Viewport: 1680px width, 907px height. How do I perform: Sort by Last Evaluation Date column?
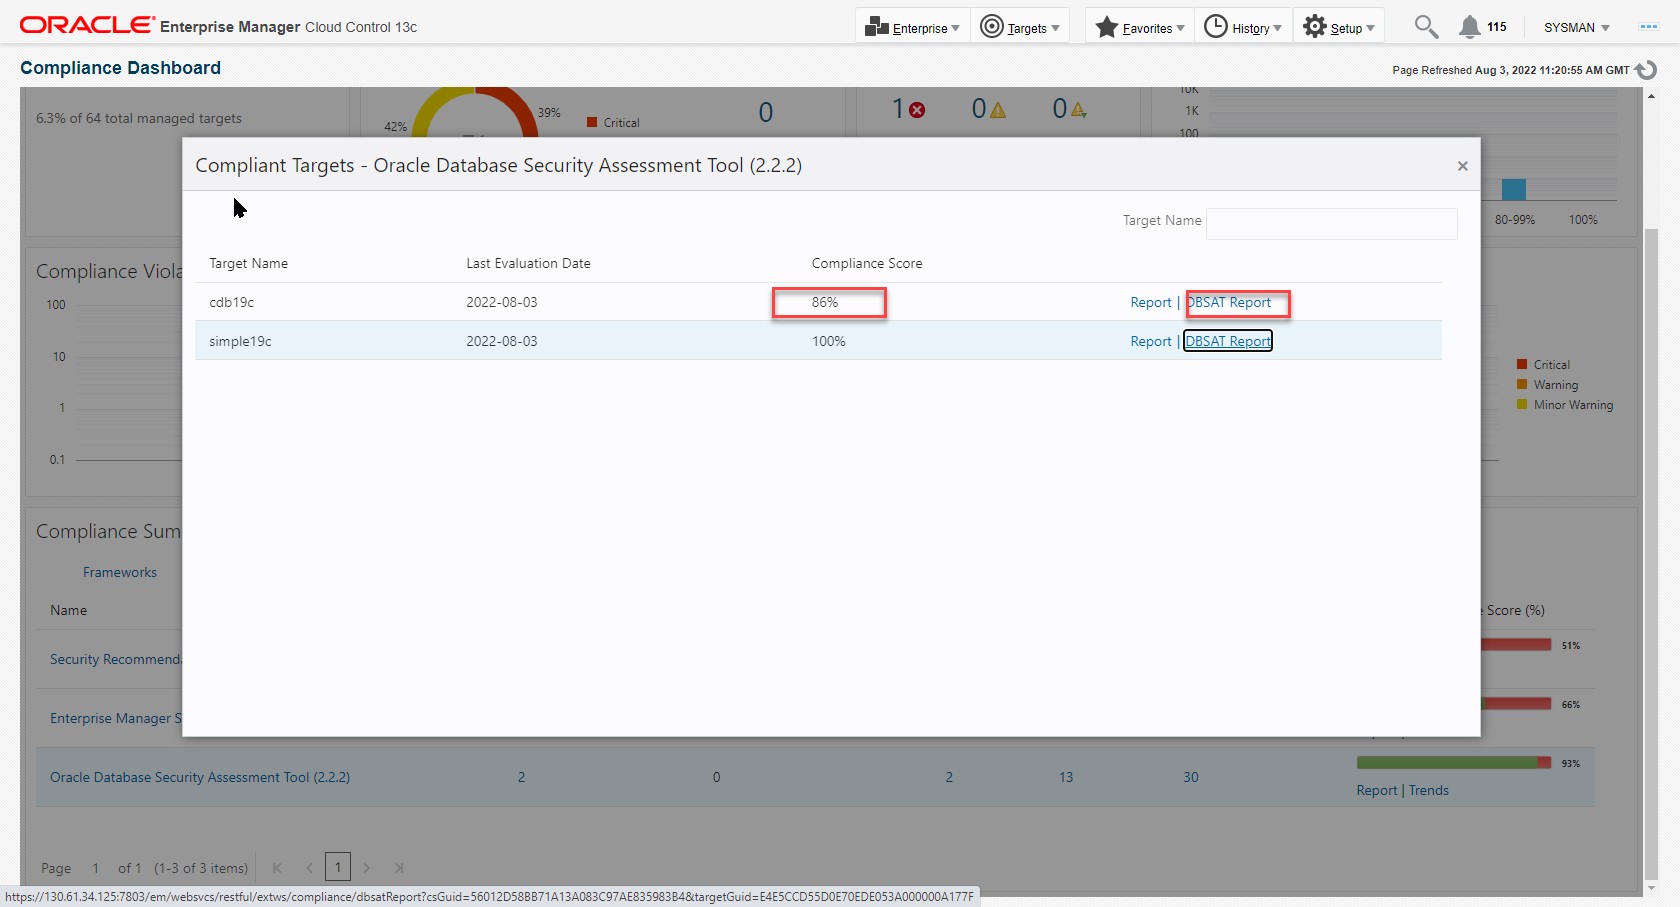pos(528,263)
